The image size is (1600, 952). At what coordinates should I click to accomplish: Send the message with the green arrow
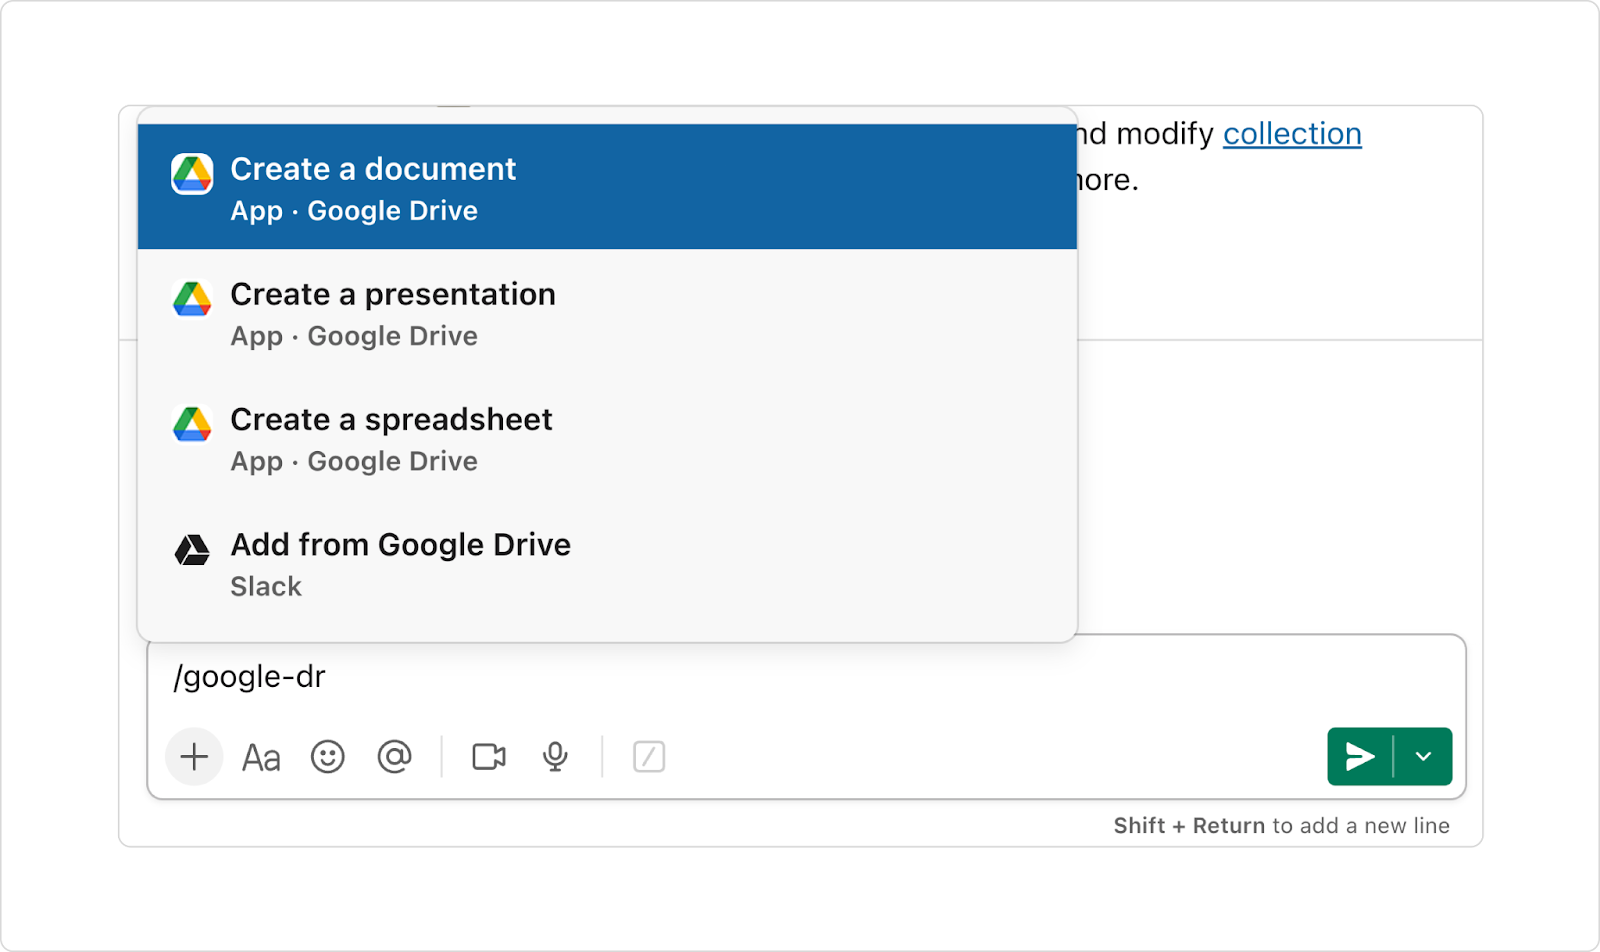(1360, 757)
